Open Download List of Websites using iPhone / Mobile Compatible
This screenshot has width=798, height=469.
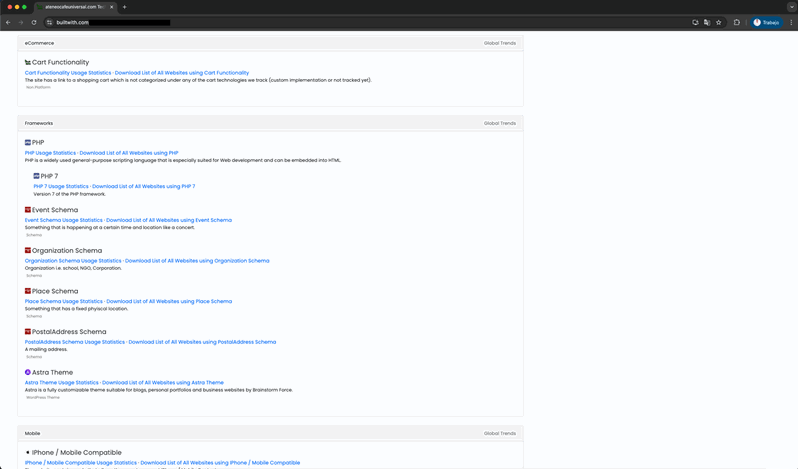[x=220, y=463]
